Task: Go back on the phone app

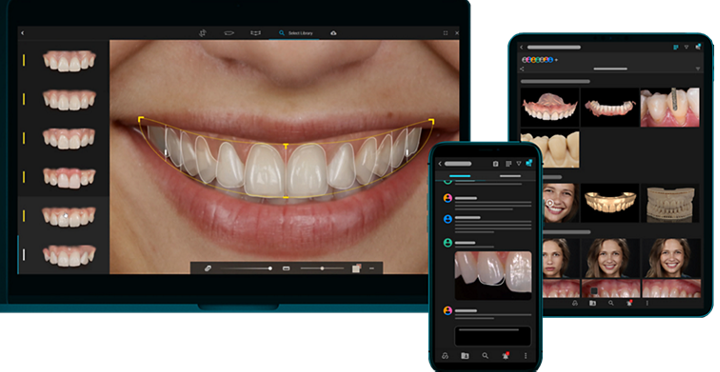Action: (x=440, y=164)
